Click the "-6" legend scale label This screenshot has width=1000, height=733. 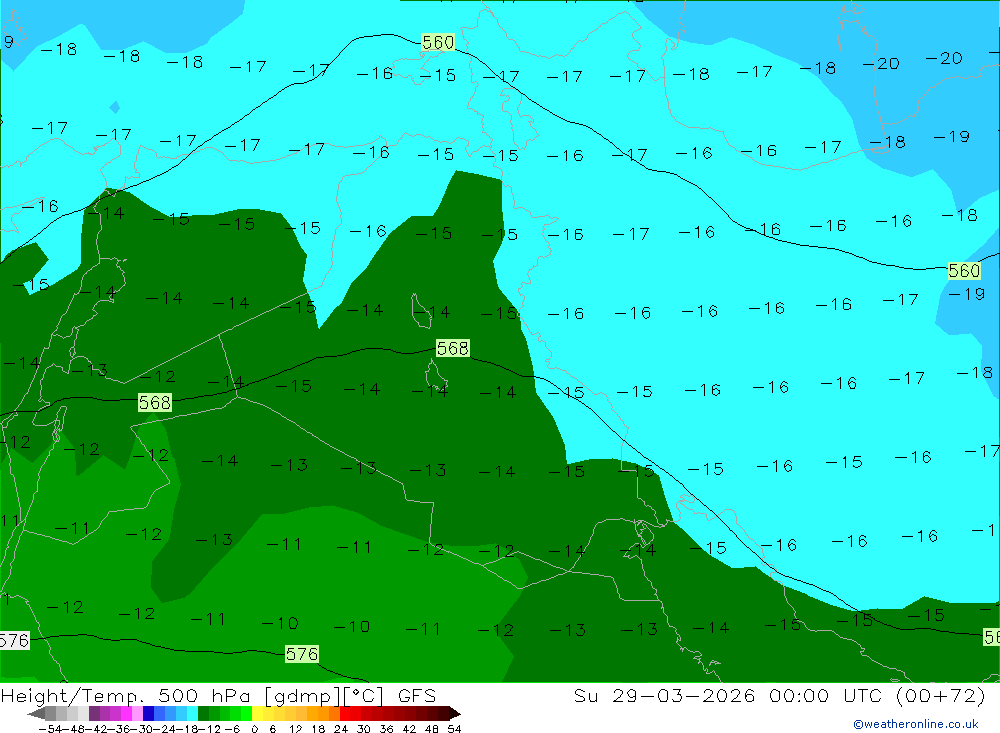tap(232, 729)
